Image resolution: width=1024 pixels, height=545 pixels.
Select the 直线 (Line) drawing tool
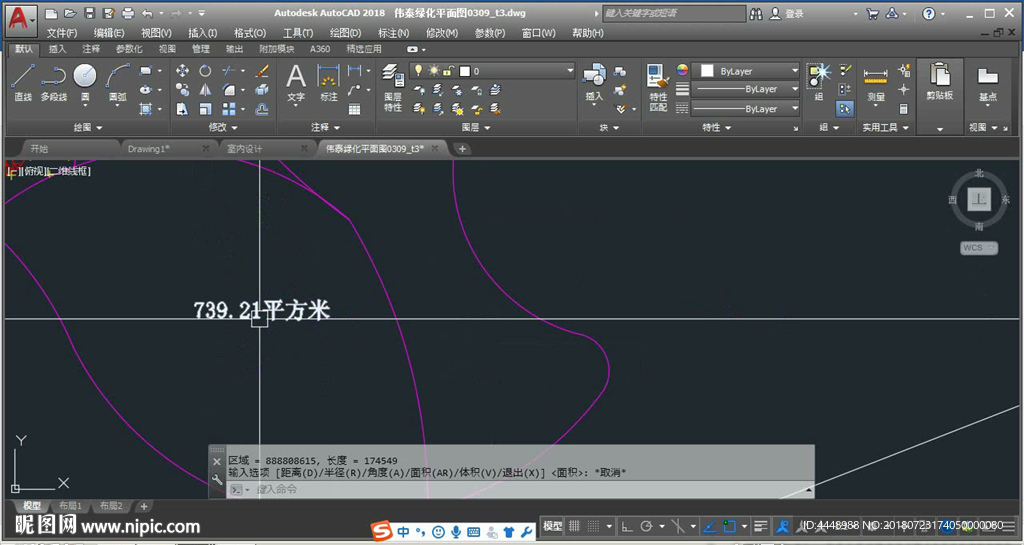[x=23, y=82]
